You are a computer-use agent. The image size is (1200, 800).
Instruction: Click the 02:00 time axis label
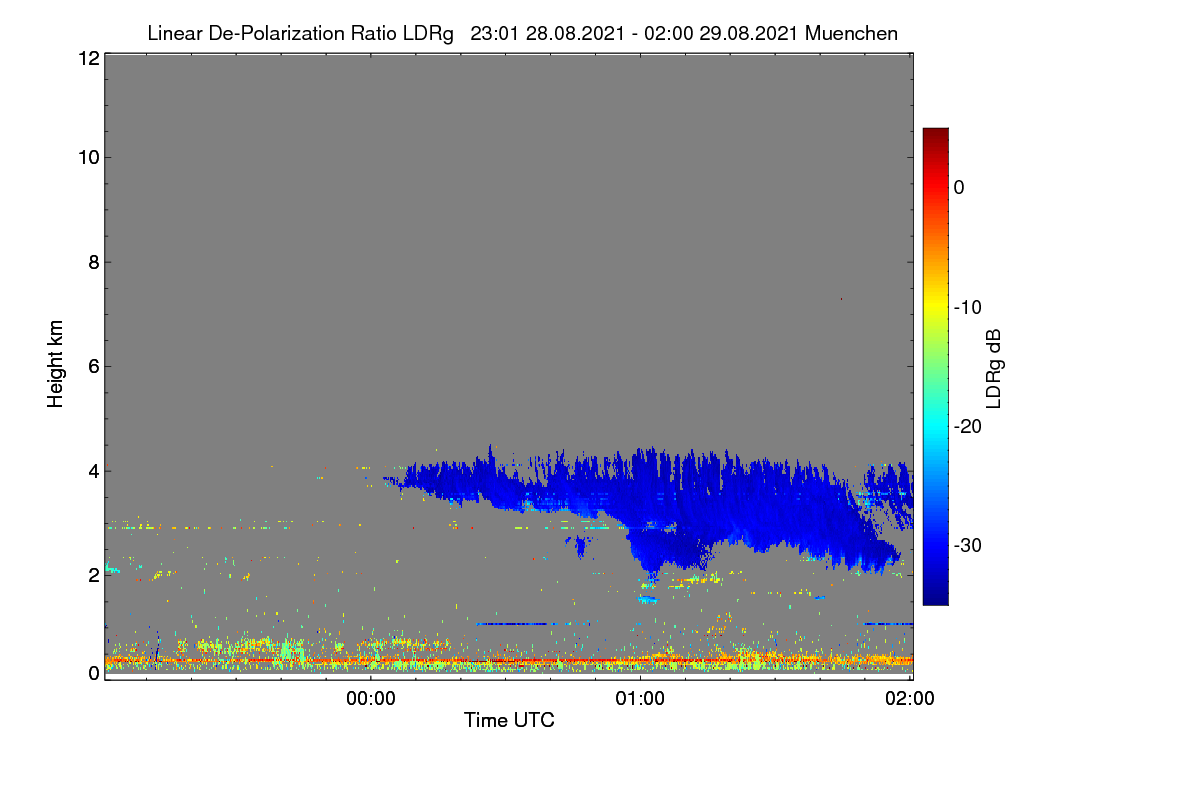click(x=911, y=700)
